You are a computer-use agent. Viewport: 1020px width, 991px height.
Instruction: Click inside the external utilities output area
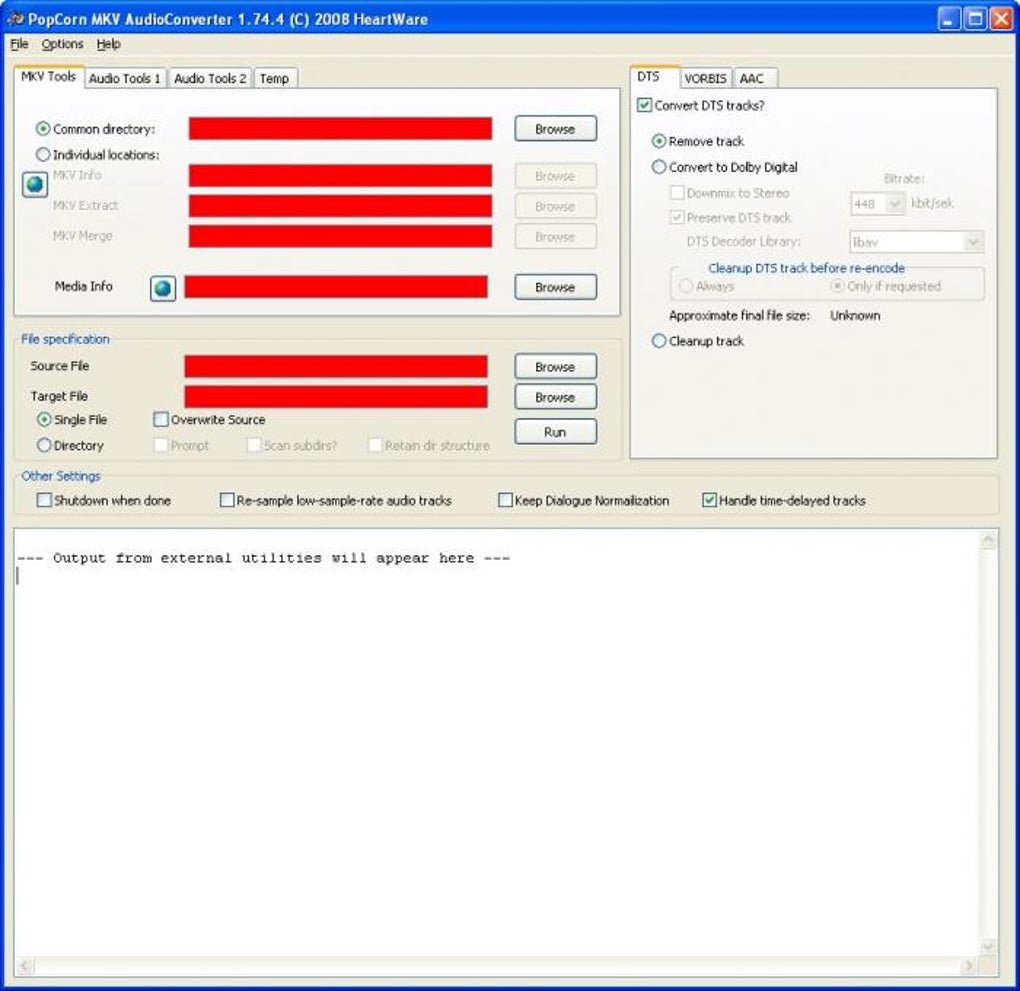[497, 742]
